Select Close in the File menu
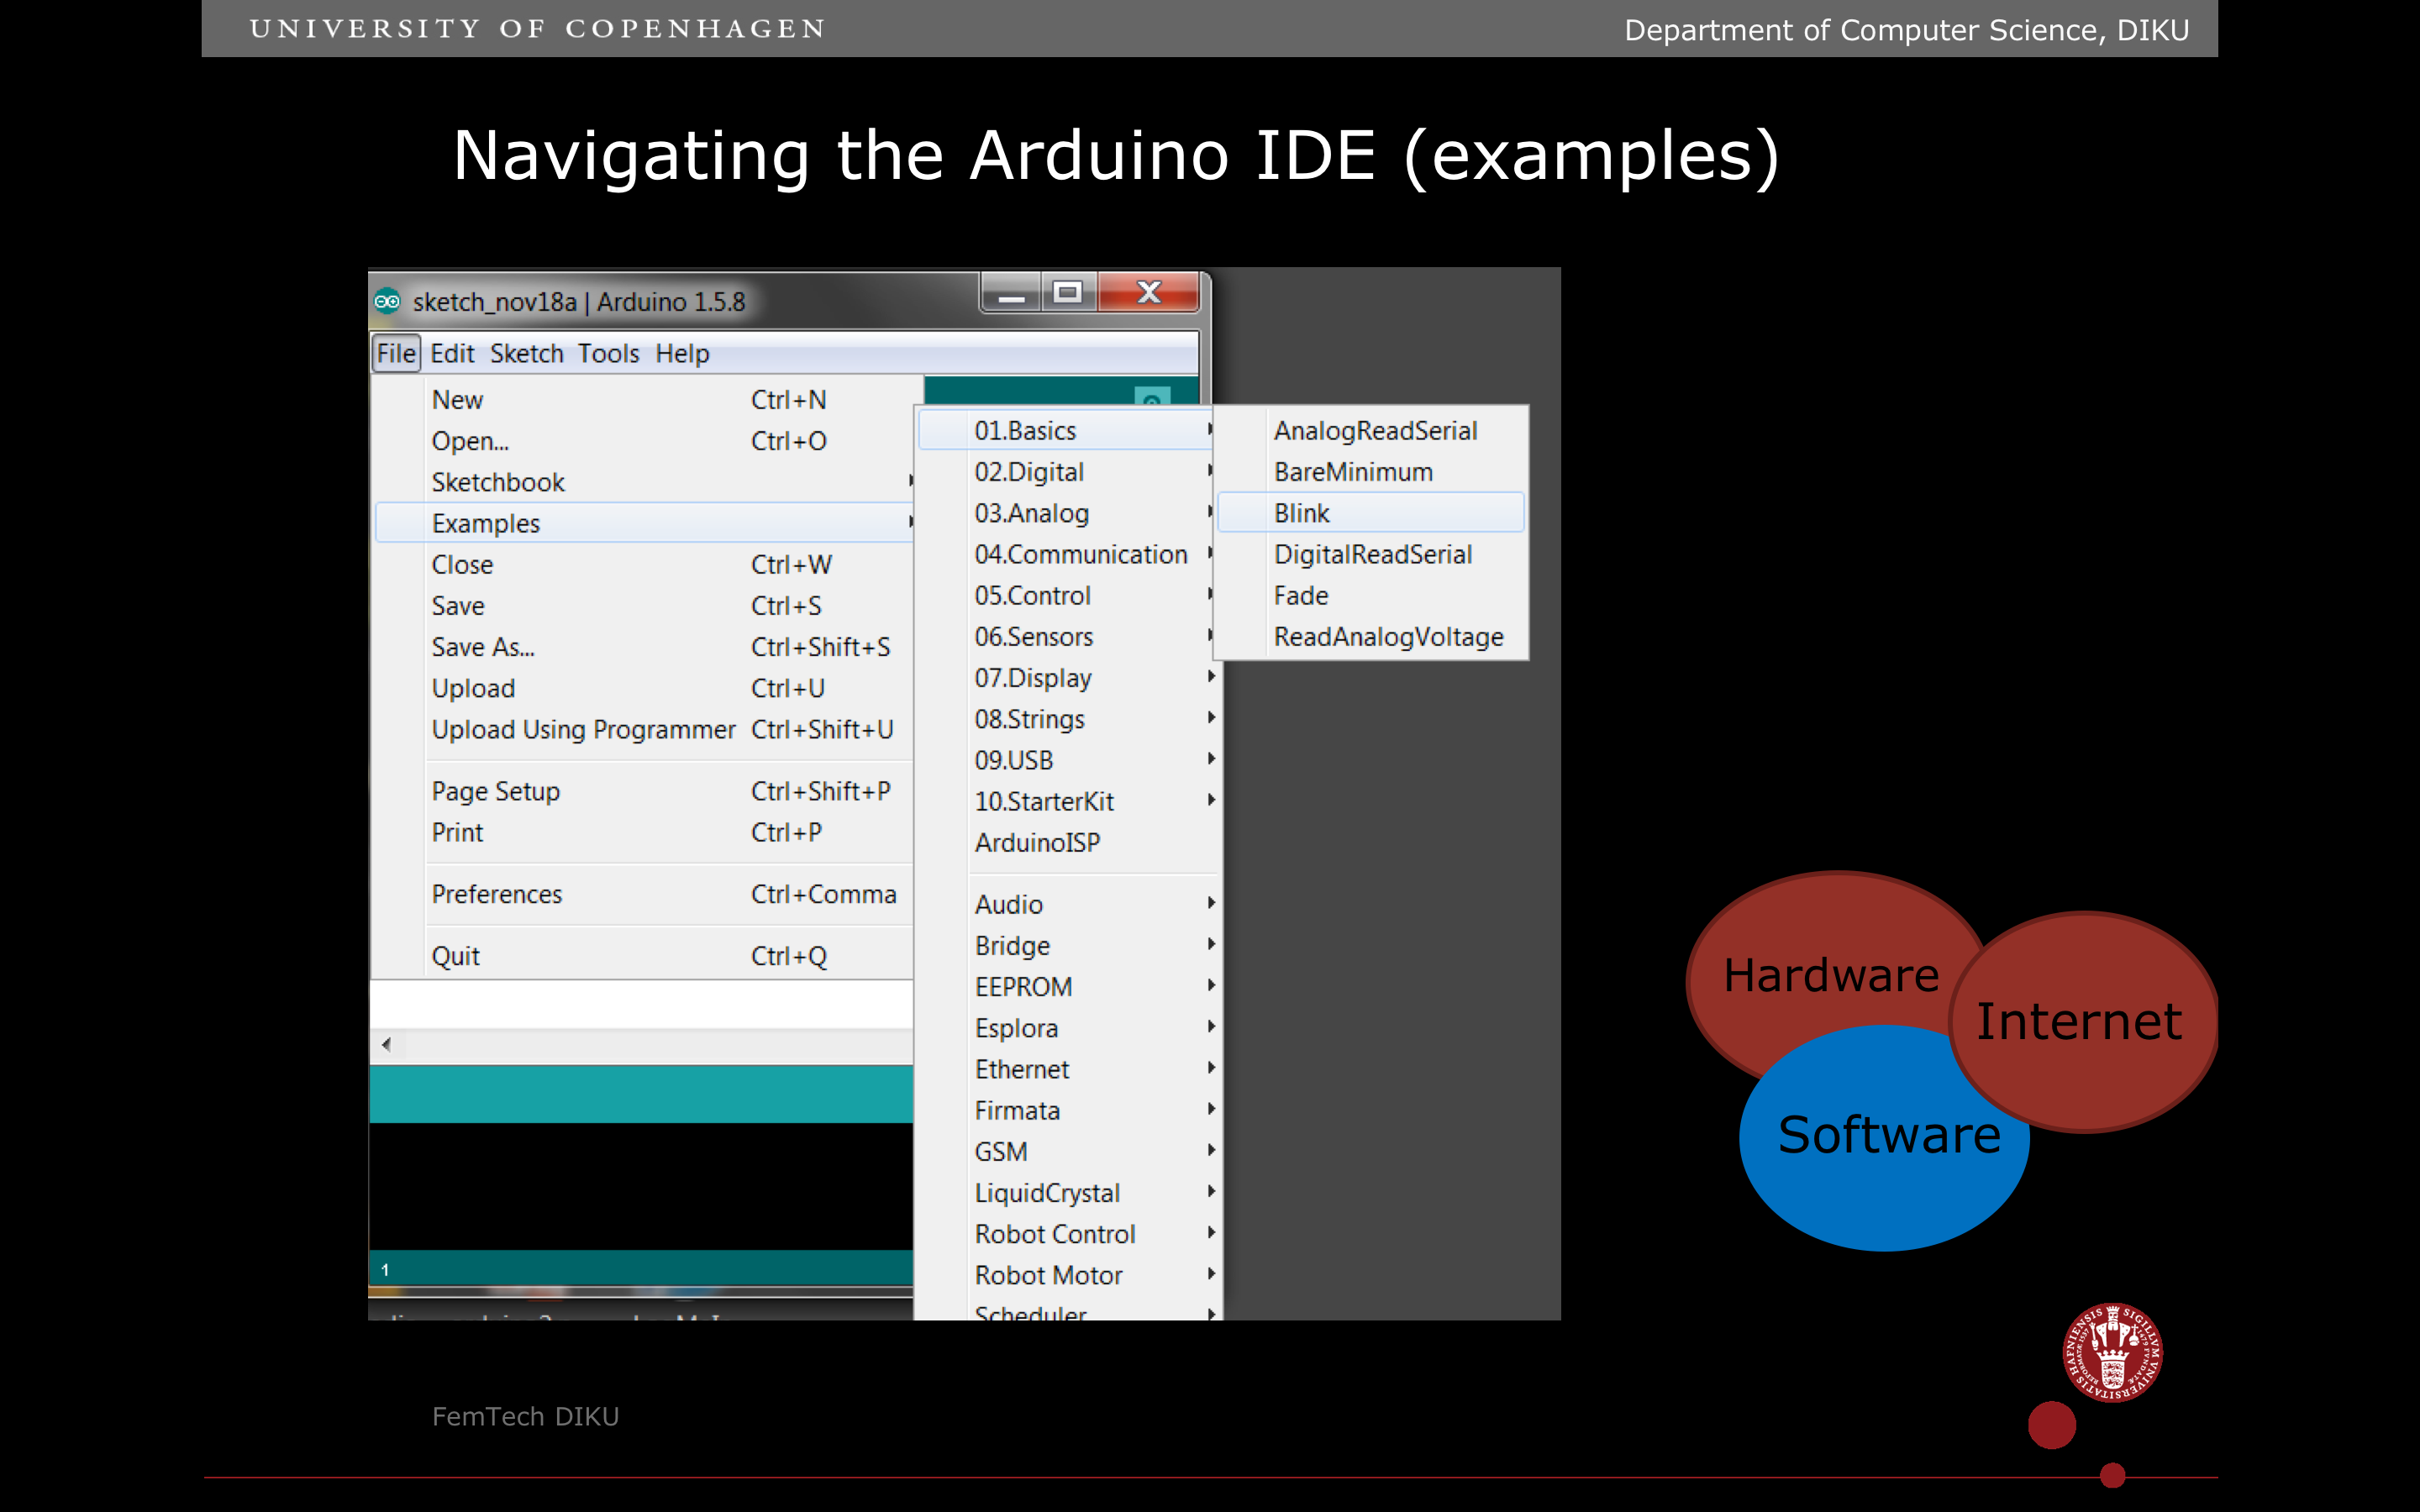Image resolution: width=2420 pixels, height=1512 pixels. (x=644, y=565)
